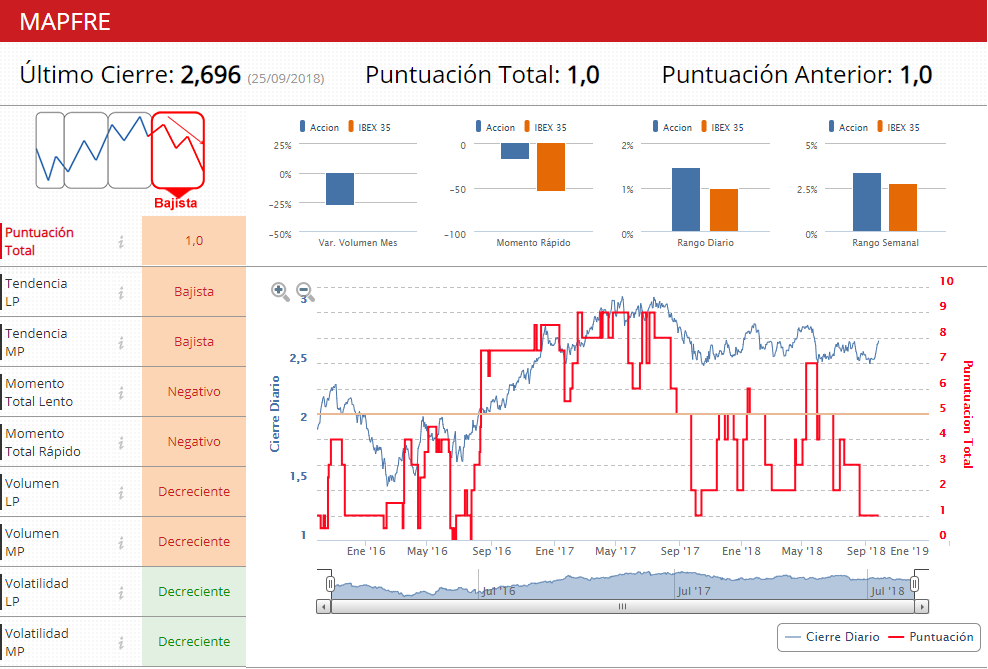Toggle Accion legend in Var. Volumen Mes chart
Image resolution: width=988 pixels, height=669 pixels.
click(x=319, y=127)
